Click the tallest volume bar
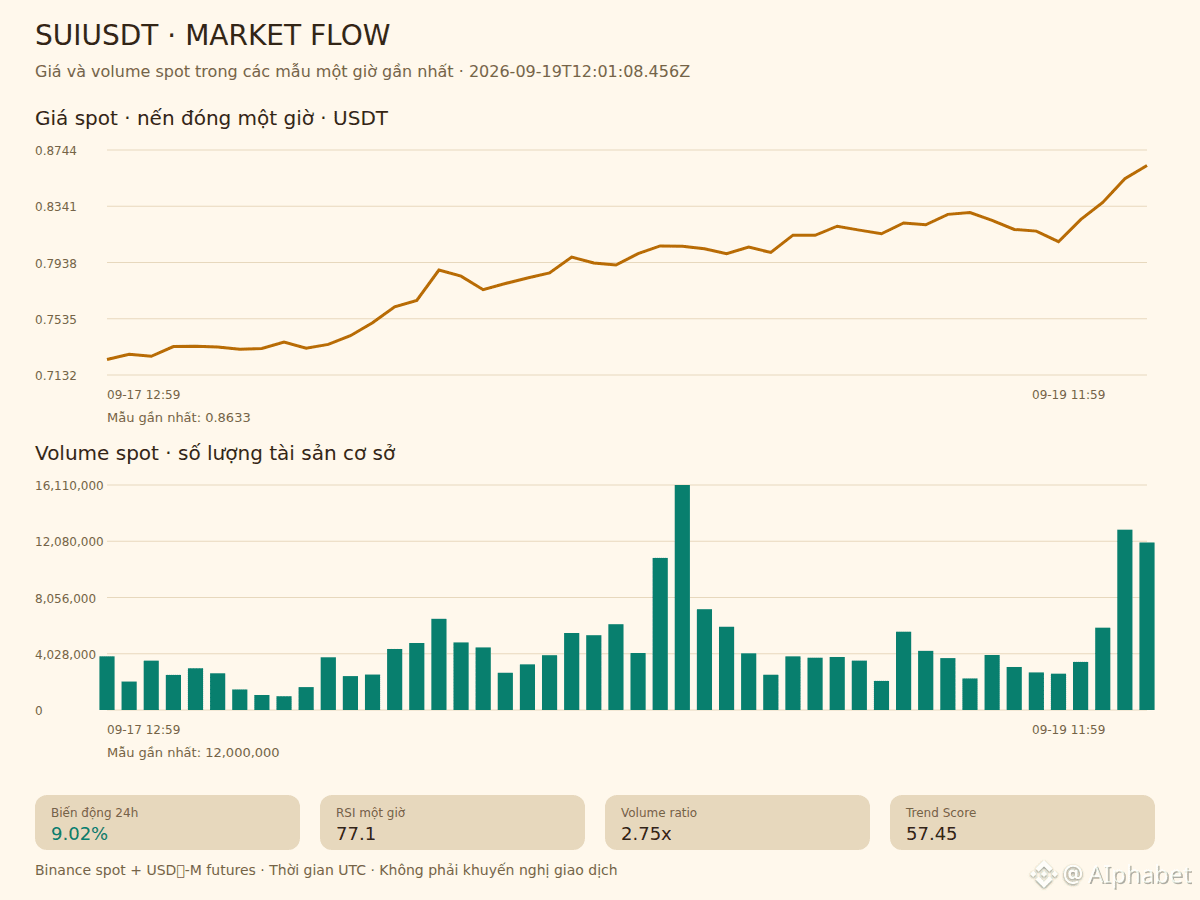 (682, 597)
